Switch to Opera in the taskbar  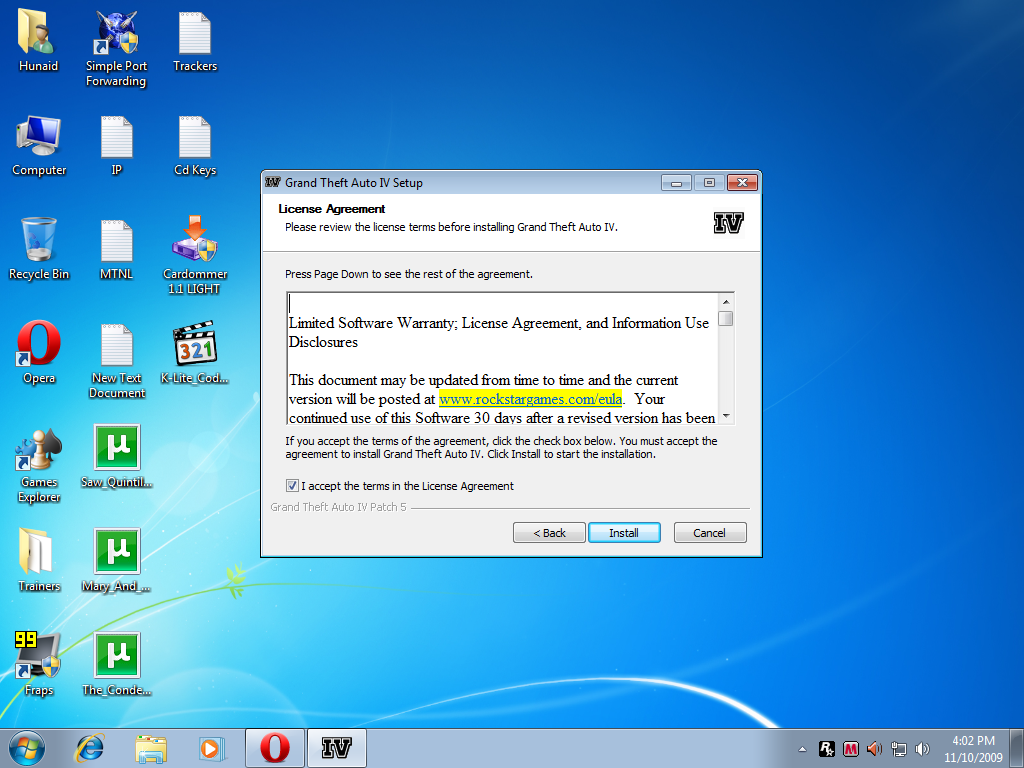274,748
